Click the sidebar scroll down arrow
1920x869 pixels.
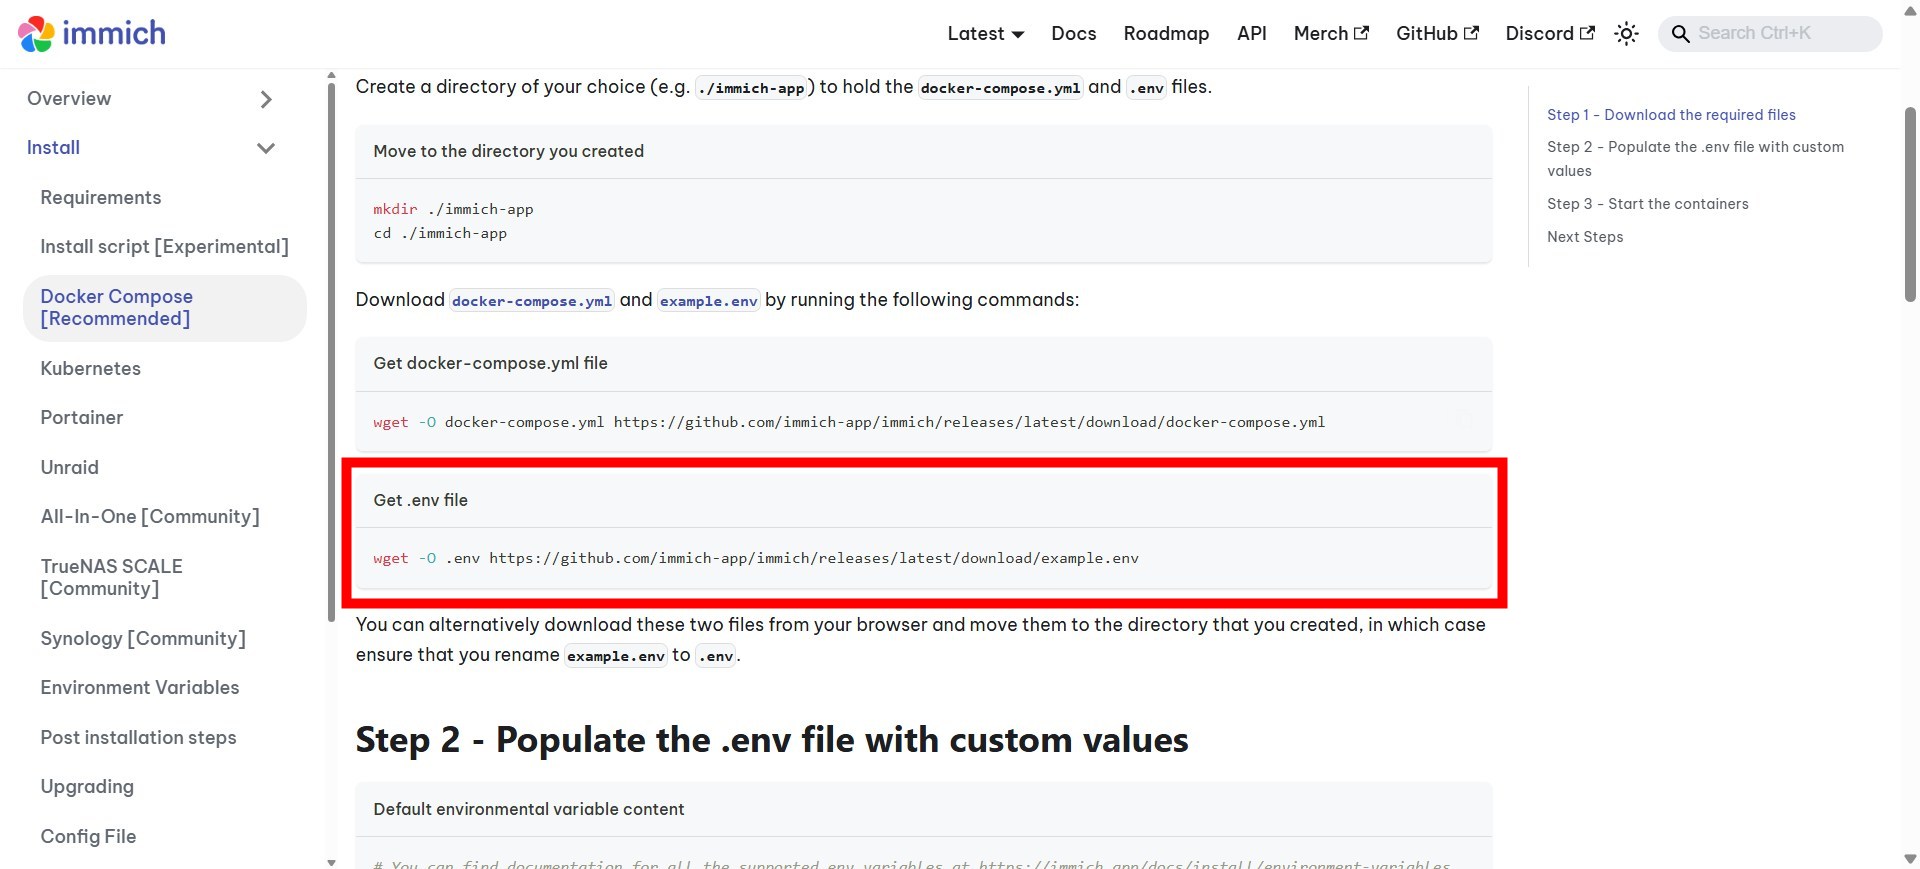click(x=332, y=861)
